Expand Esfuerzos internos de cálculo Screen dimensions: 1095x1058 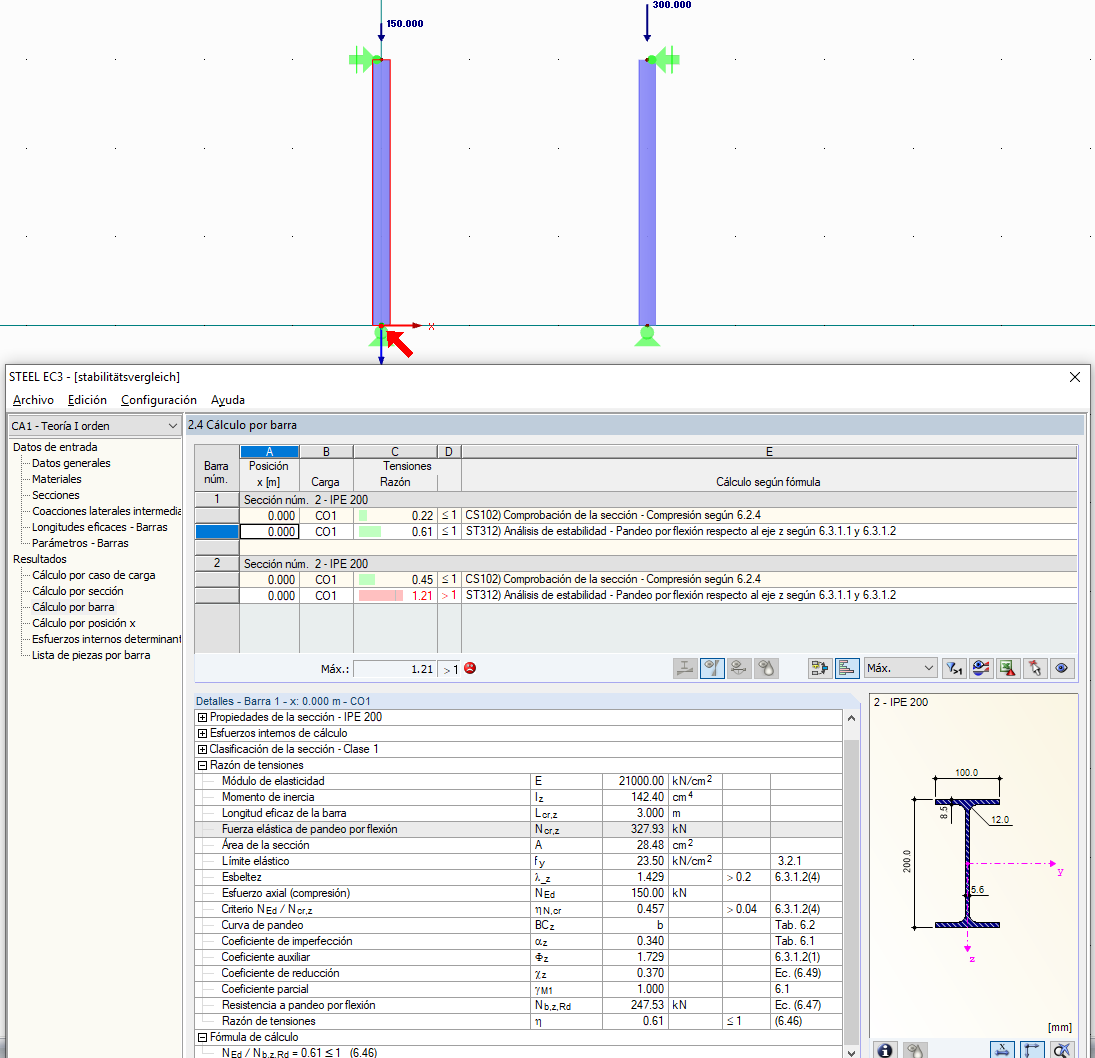(203, 733)
